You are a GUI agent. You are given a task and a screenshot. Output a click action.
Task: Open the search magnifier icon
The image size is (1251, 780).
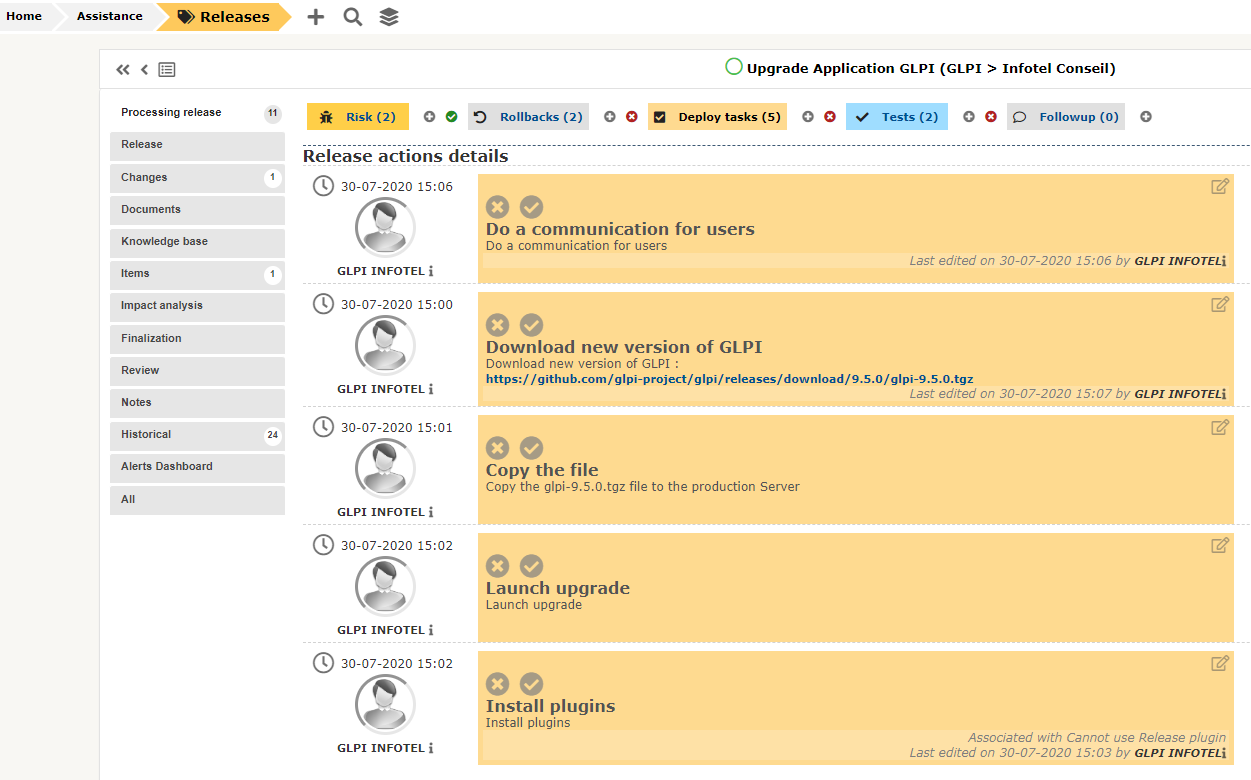[353, 17]
